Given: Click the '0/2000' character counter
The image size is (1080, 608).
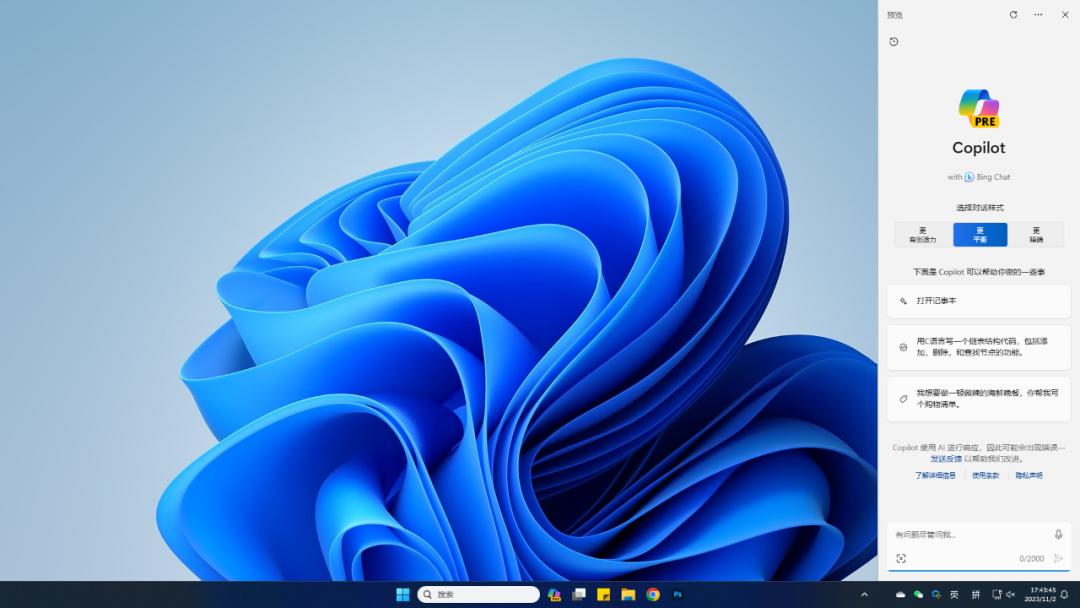Looking at the screenshot, I should point(1032,559).
